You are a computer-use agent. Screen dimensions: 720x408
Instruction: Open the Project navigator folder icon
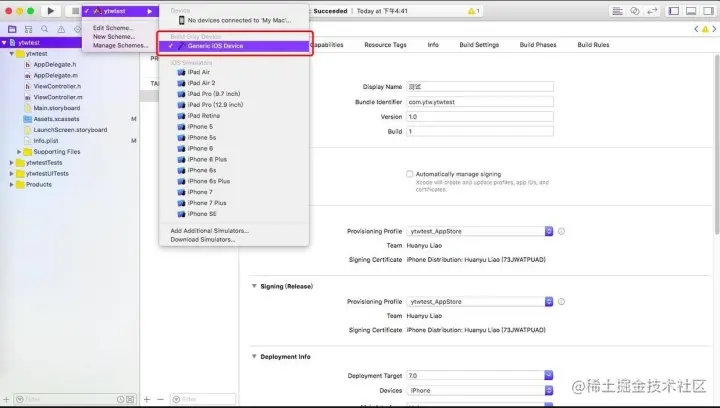12,29
